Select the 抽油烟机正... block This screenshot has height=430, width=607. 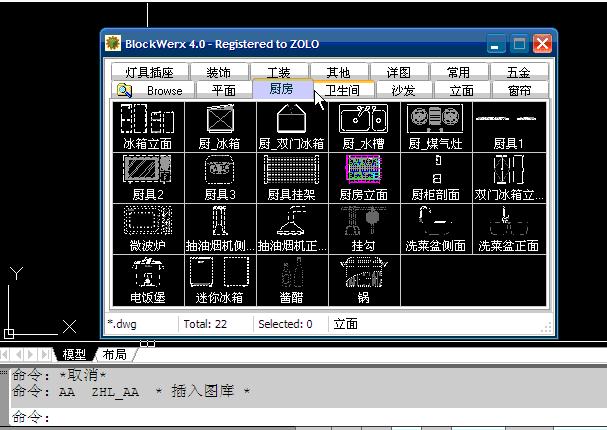pyautogui.click(x=292, y=229)
